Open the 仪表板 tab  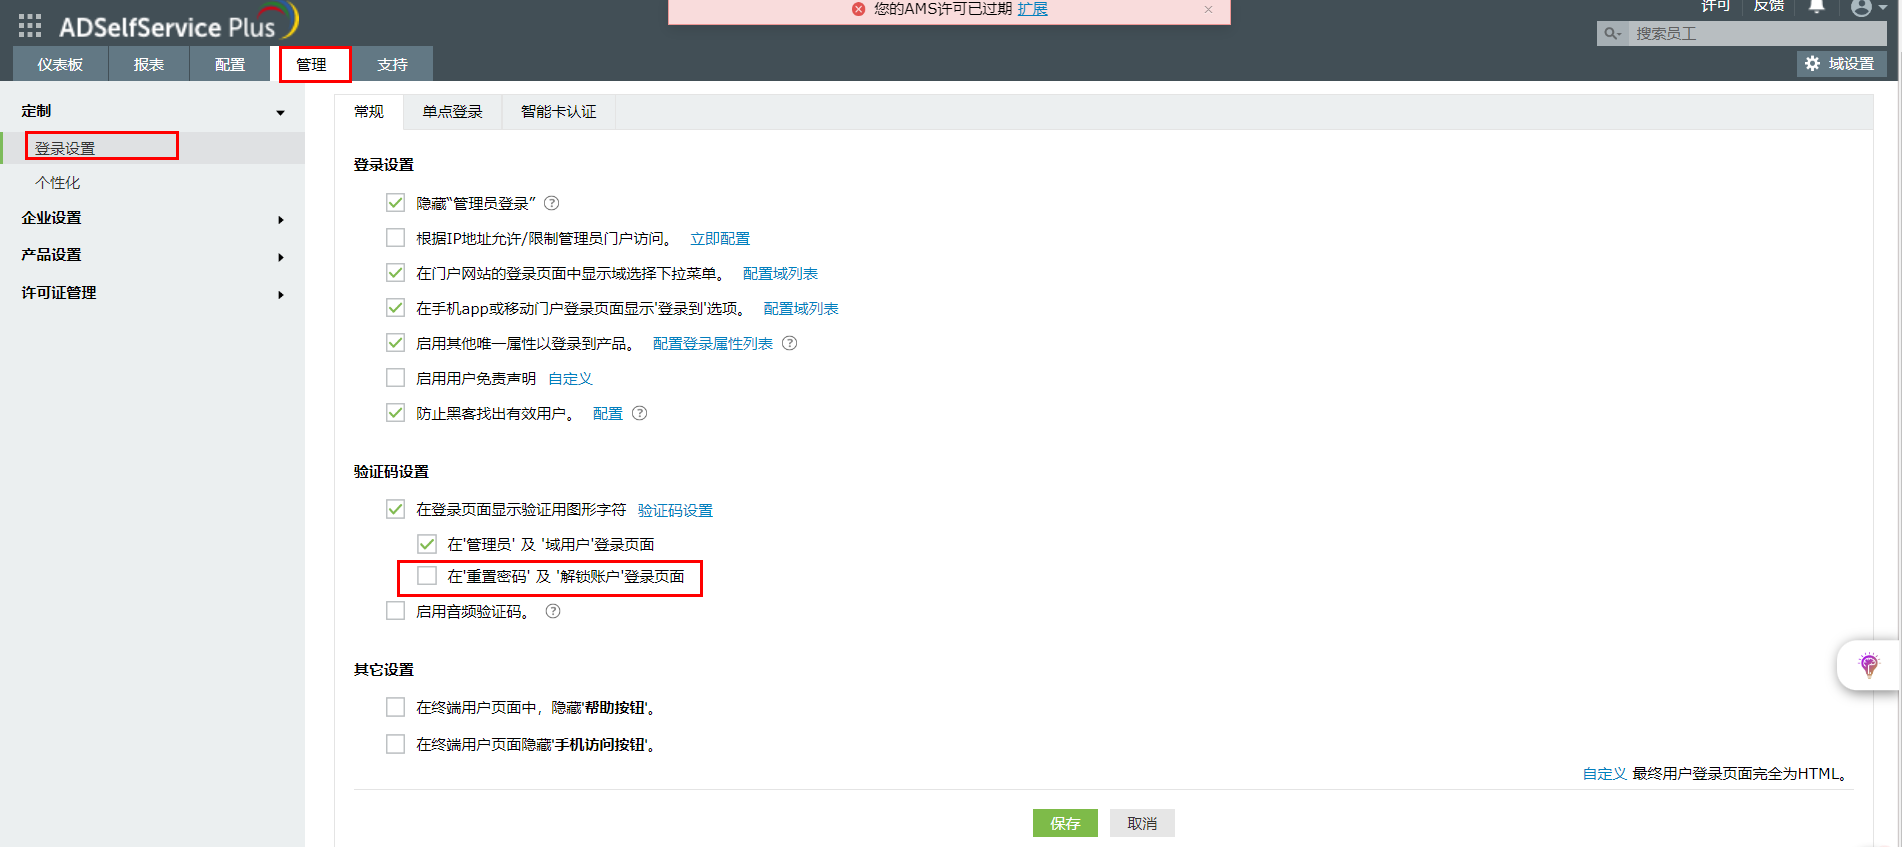click(60, 64)
